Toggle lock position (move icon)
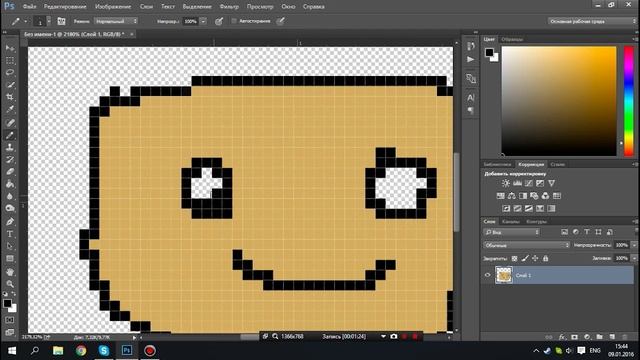 (535, 258)
